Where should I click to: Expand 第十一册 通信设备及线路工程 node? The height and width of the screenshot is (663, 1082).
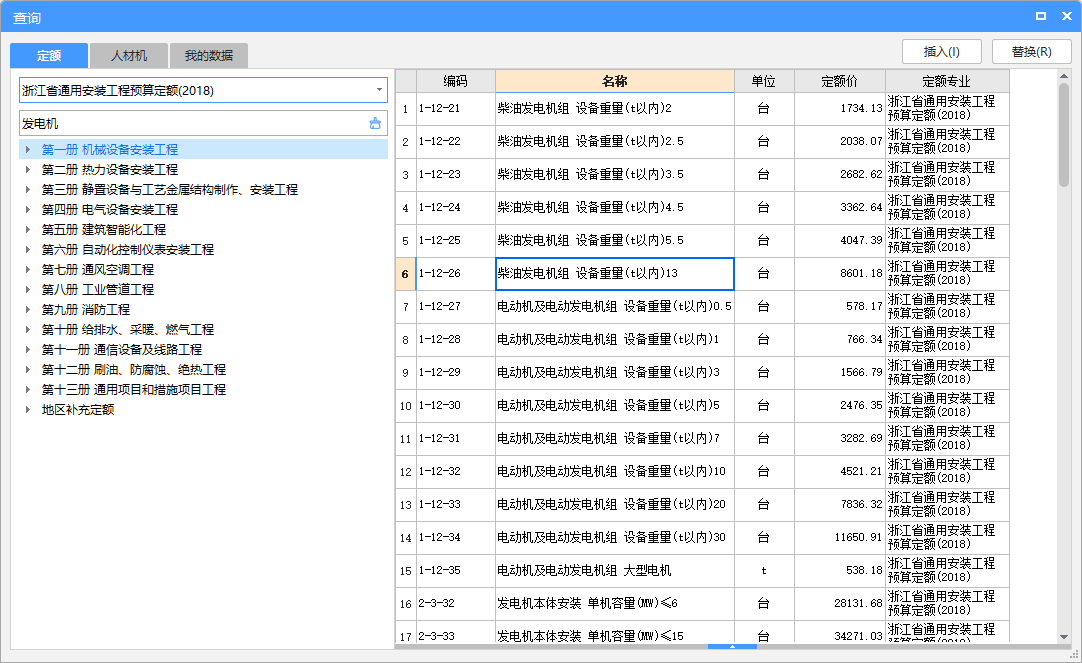(x=28, y=349)
